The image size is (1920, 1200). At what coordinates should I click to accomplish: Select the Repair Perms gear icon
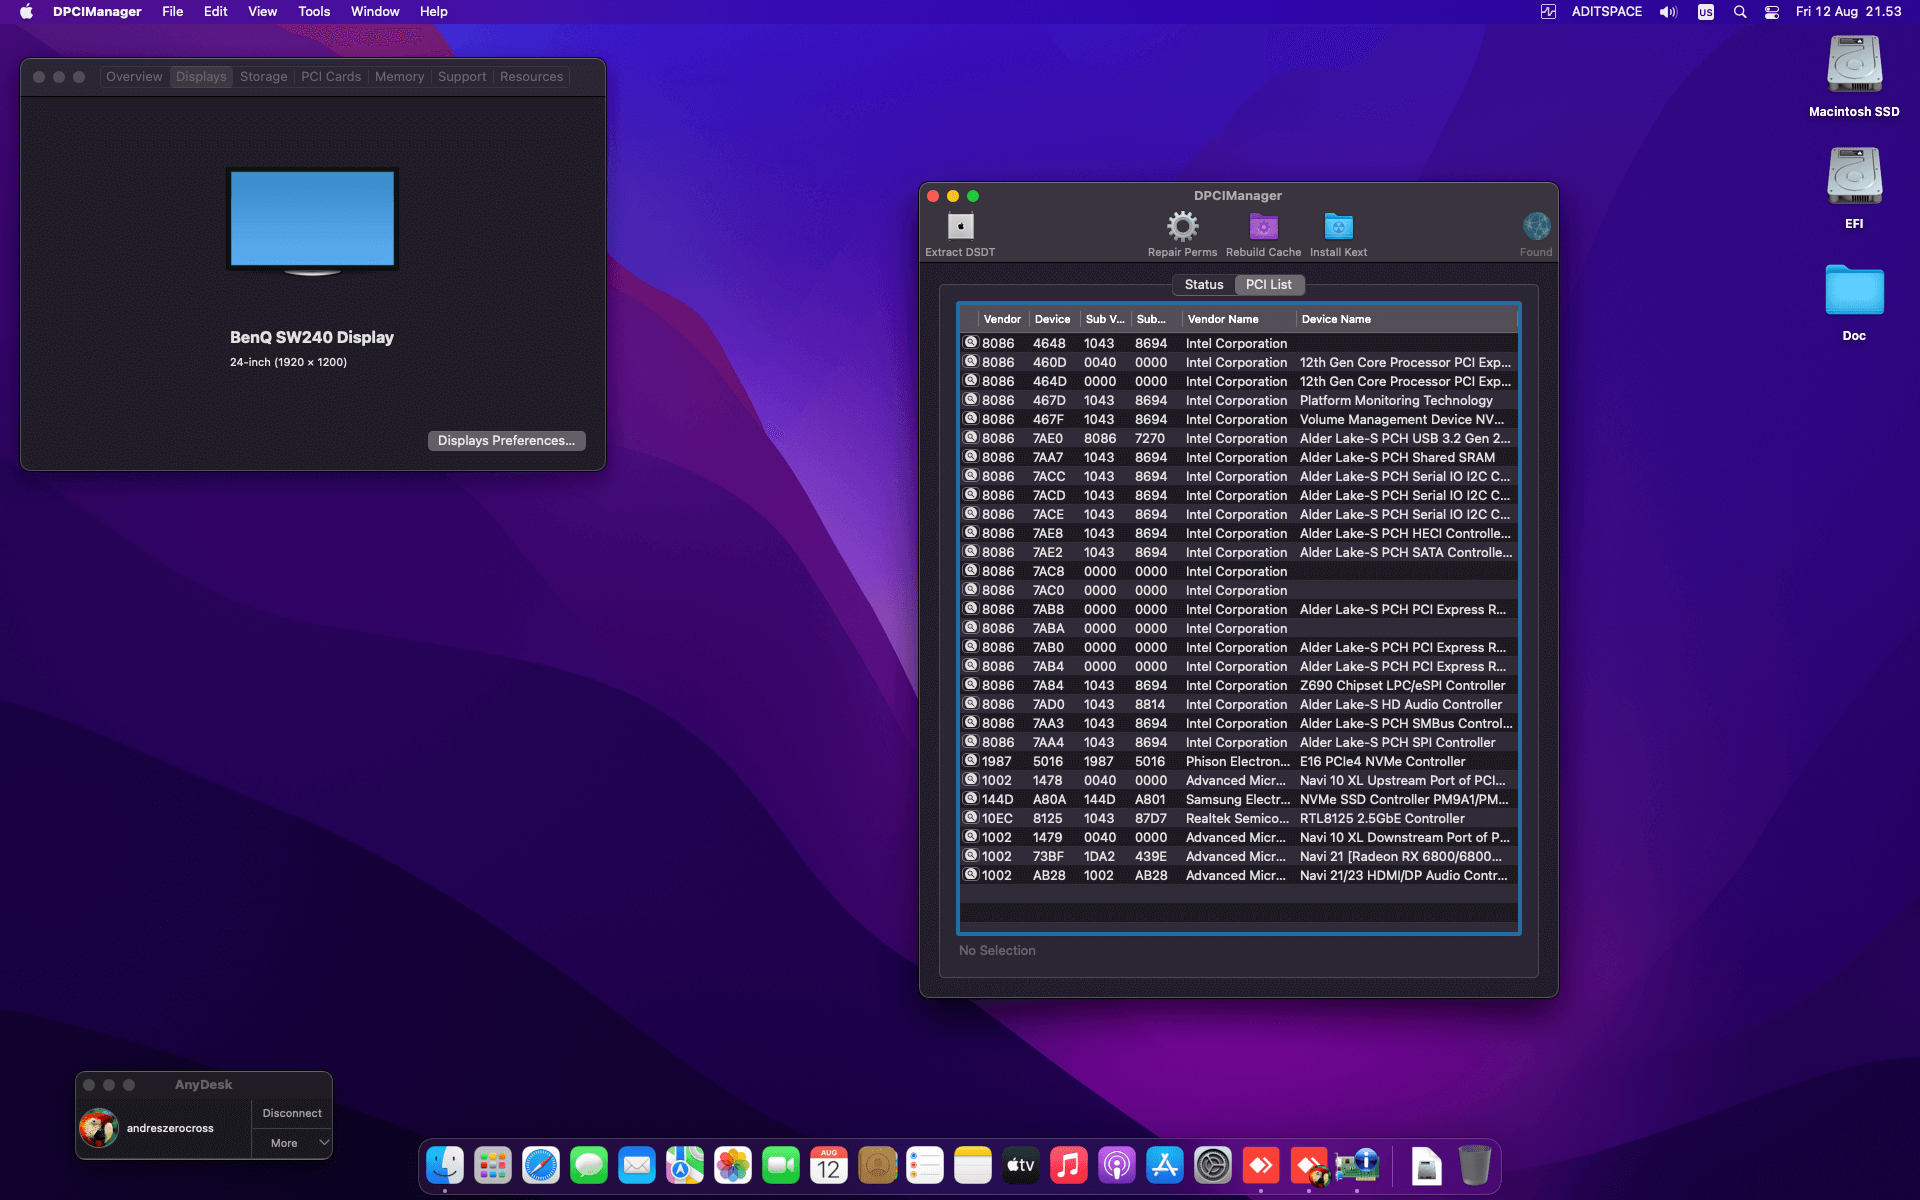[x=1183, y=227]
